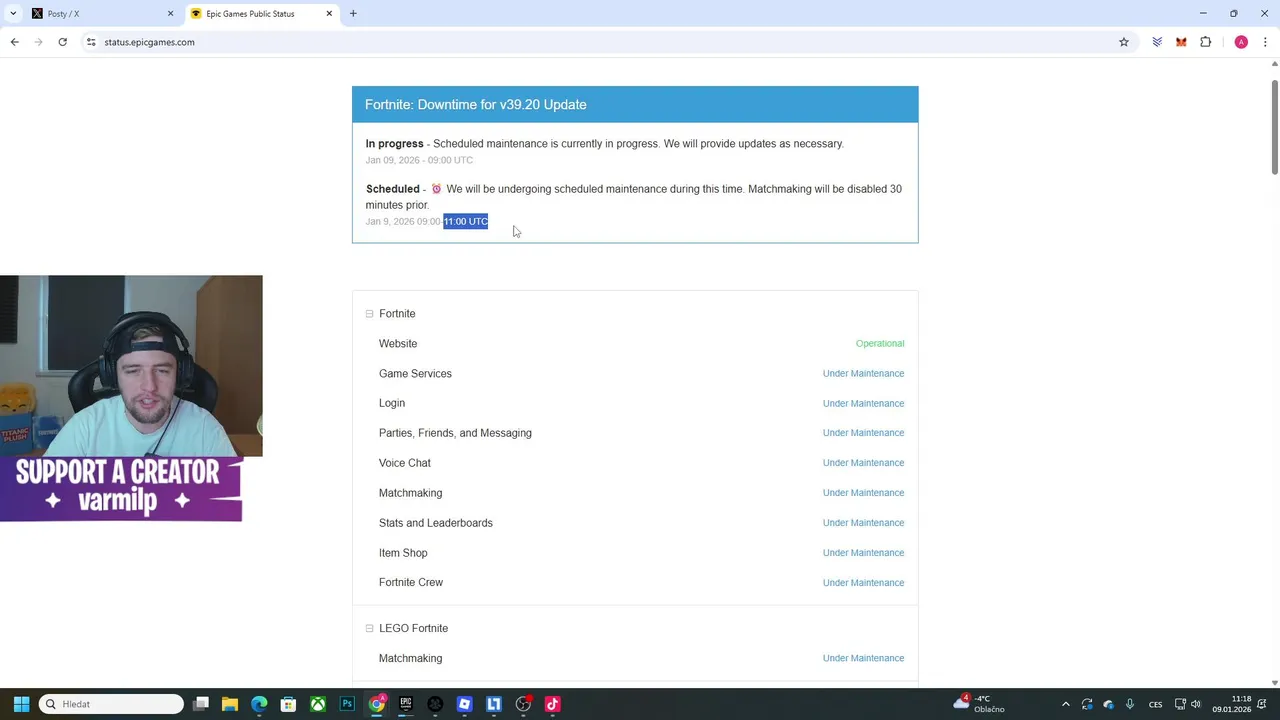
Task: Click the 'Stats and Leaderboards' label
Action: (x=436, y=523)
